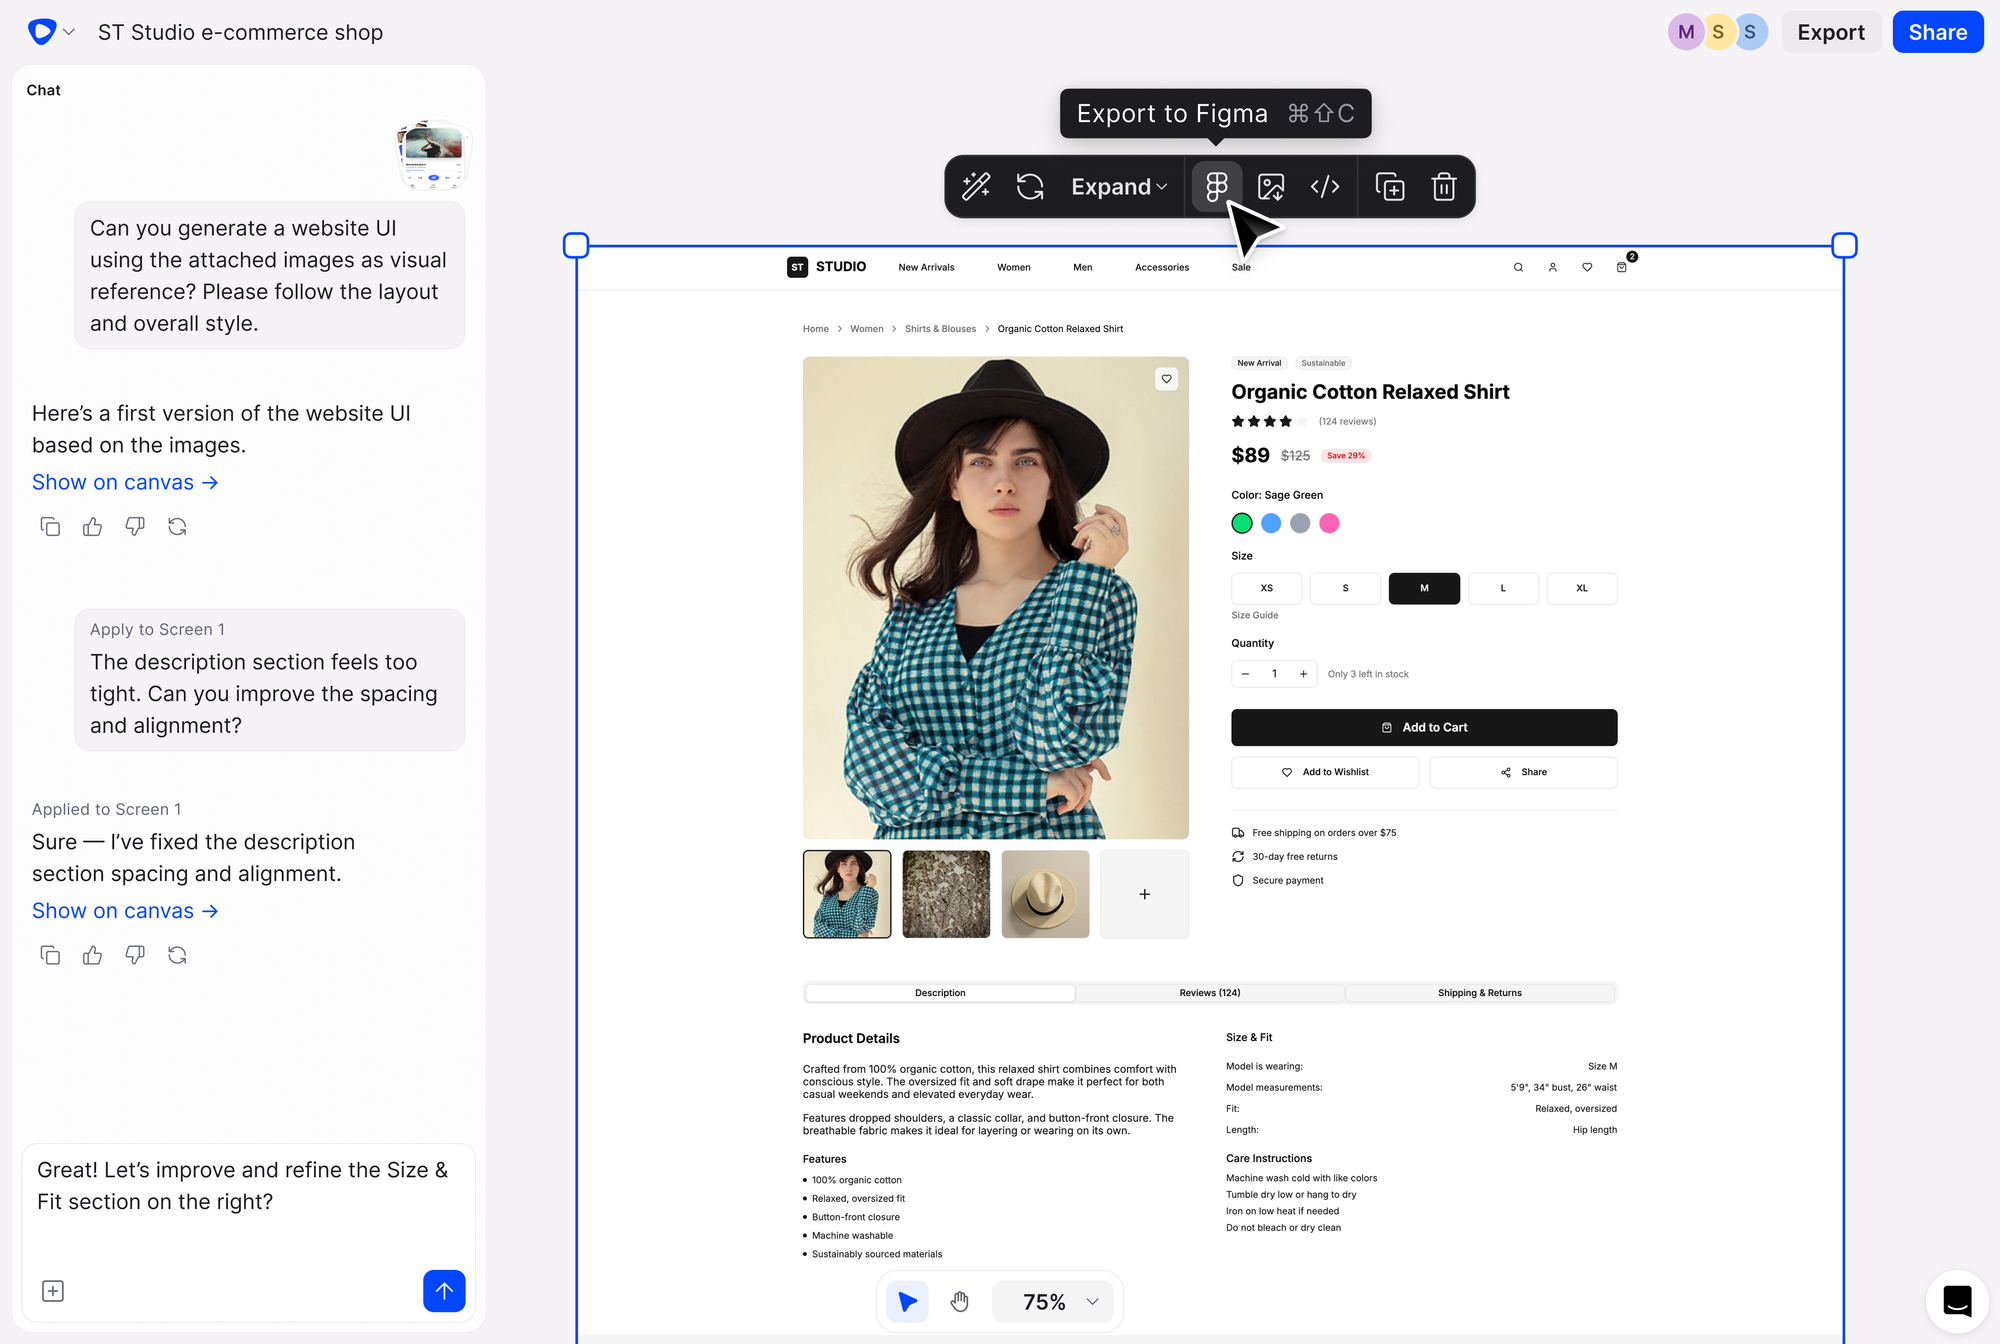Switch to the Reviews (124) tab
Viewport: 2000px width, 1344px height.
(1210, 992)
